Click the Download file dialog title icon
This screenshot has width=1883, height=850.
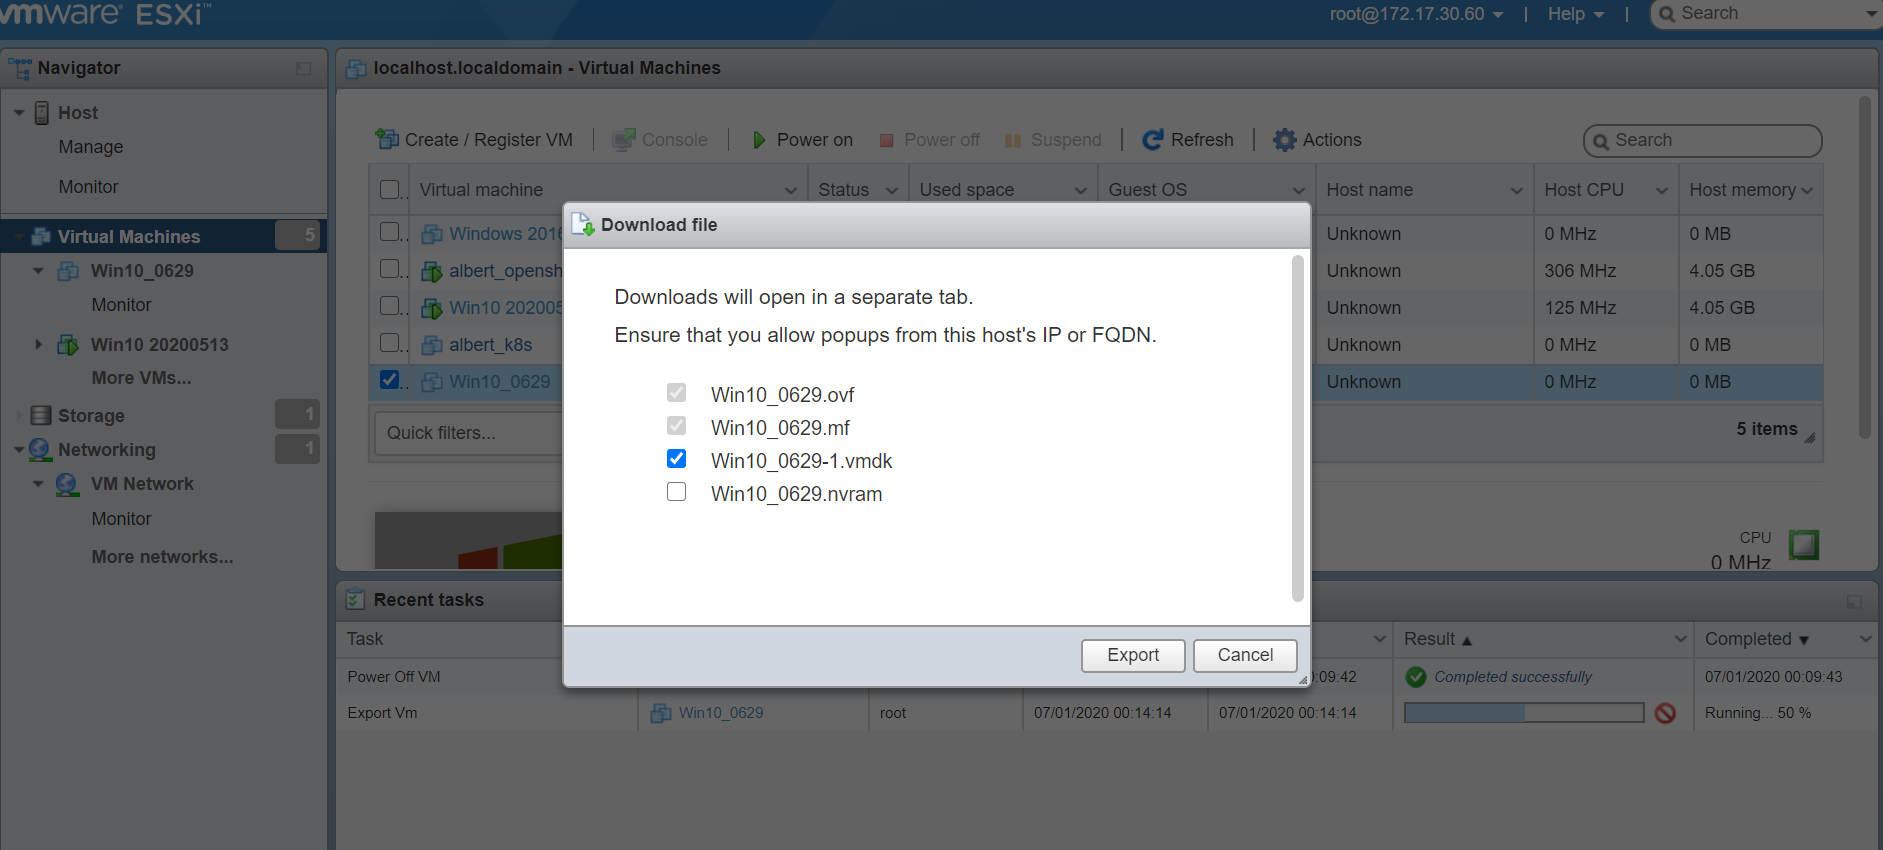click(x=583, y=224)
